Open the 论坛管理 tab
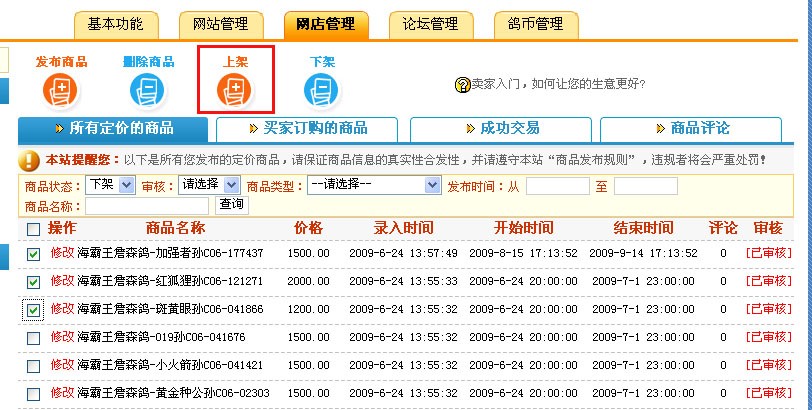 pyautogui.click(x=429, y=23)
